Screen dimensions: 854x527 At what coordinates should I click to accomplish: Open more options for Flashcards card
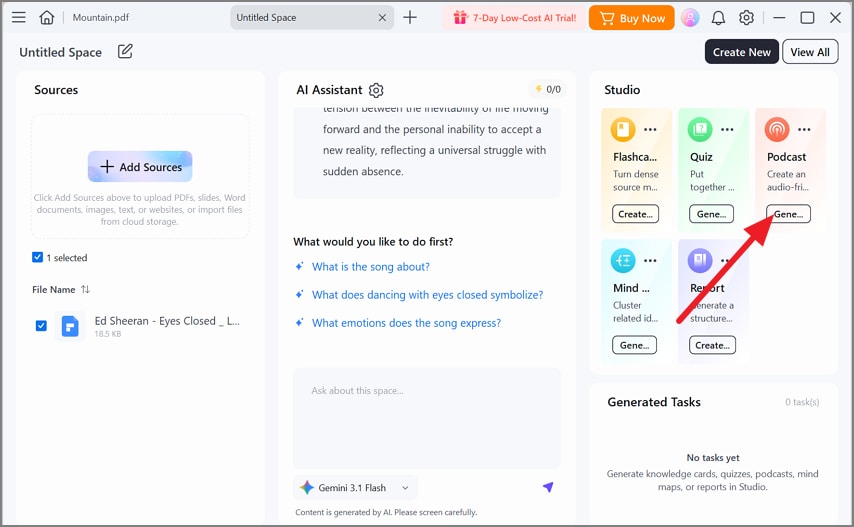(x=650, y=130)
